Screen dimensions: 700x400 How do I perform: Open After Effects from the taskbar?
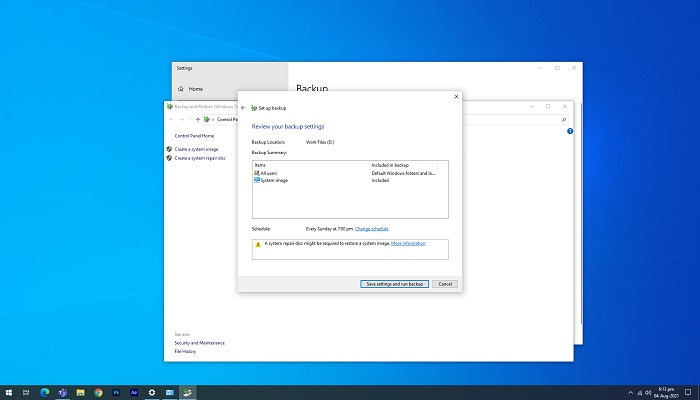click(x=134, y=392)
